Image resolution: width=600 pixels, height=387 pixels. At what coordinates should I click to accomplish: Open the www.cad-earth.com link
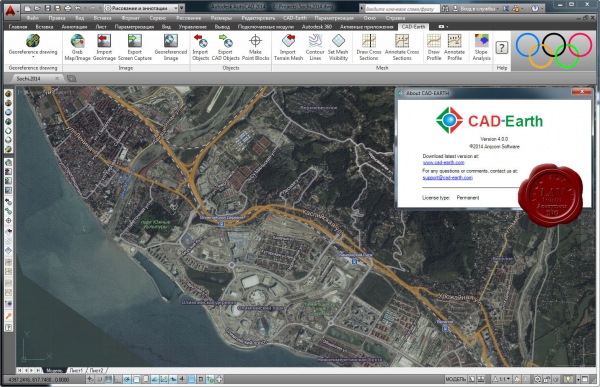(443, 162)
